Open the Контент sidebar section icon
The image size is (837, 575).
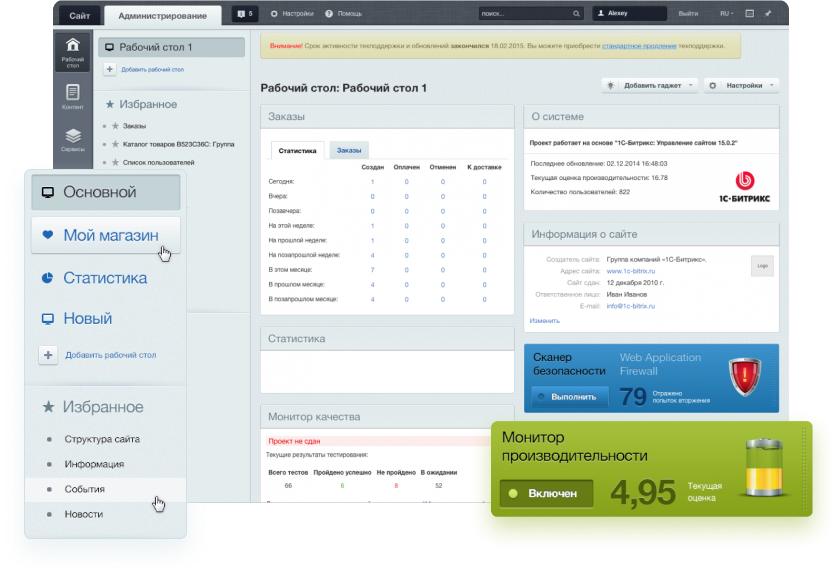[72, 96]
